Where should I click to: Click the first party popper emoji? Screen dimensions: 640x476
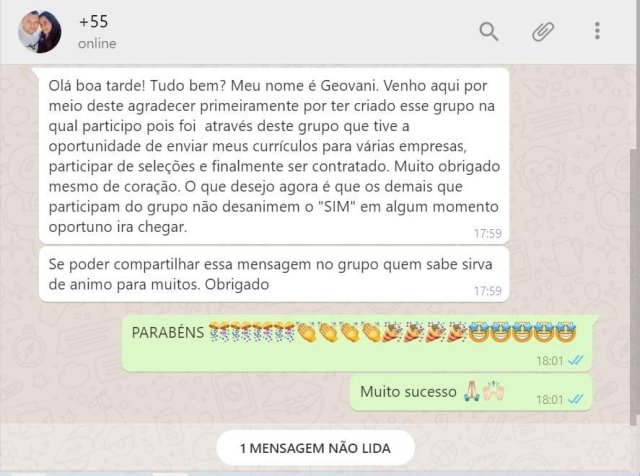coord(392,332)
